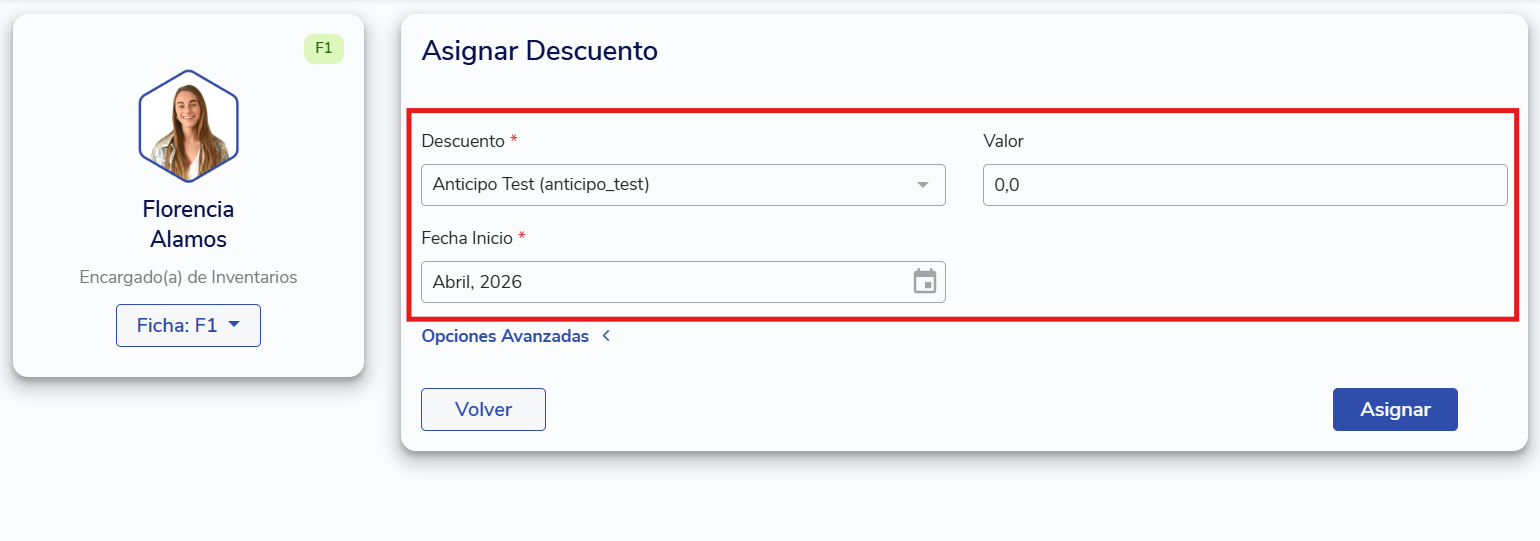Click the Fecha Inicio field label
The width and height of the screenshot is (1540, 541).
(467, 238)
